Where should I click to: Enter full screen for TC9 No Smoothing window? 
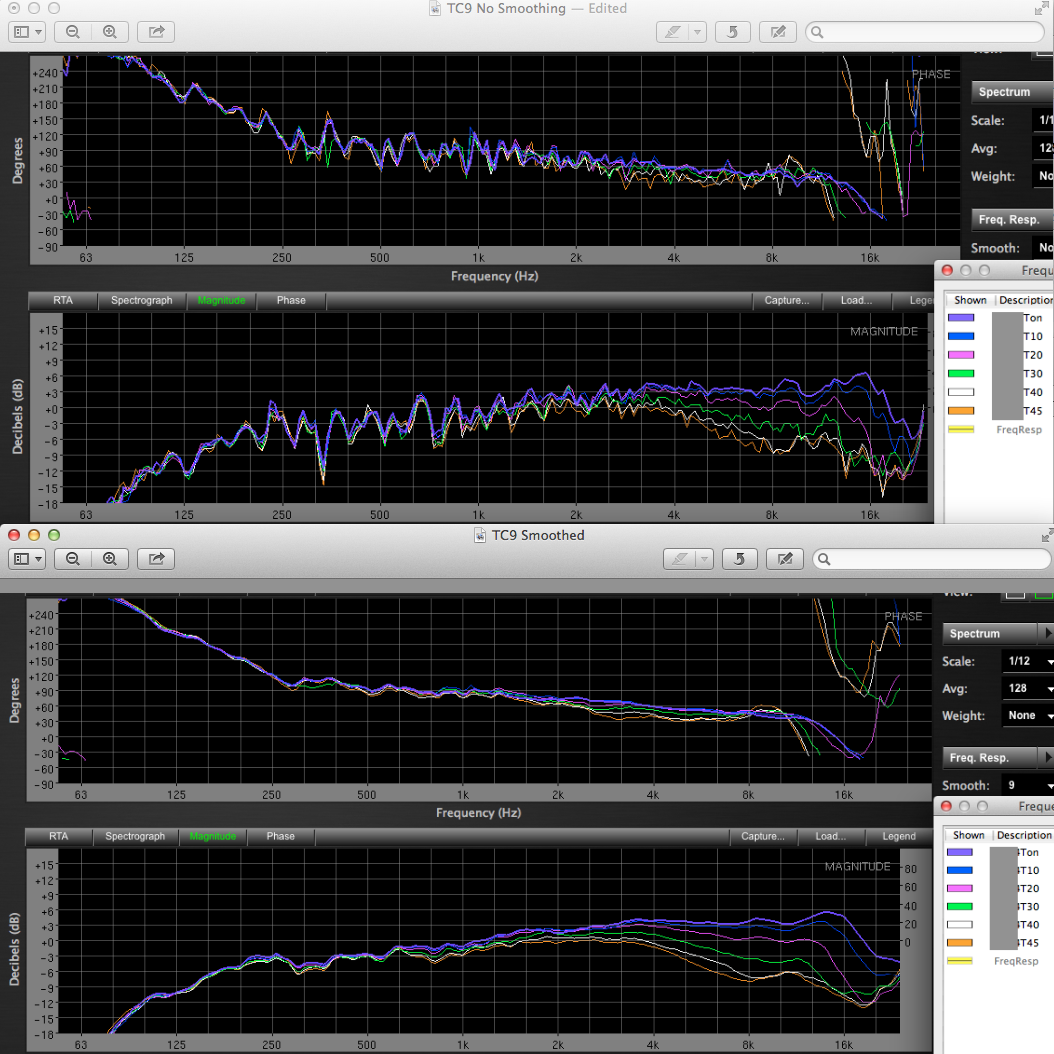[x=1041, y=9]
